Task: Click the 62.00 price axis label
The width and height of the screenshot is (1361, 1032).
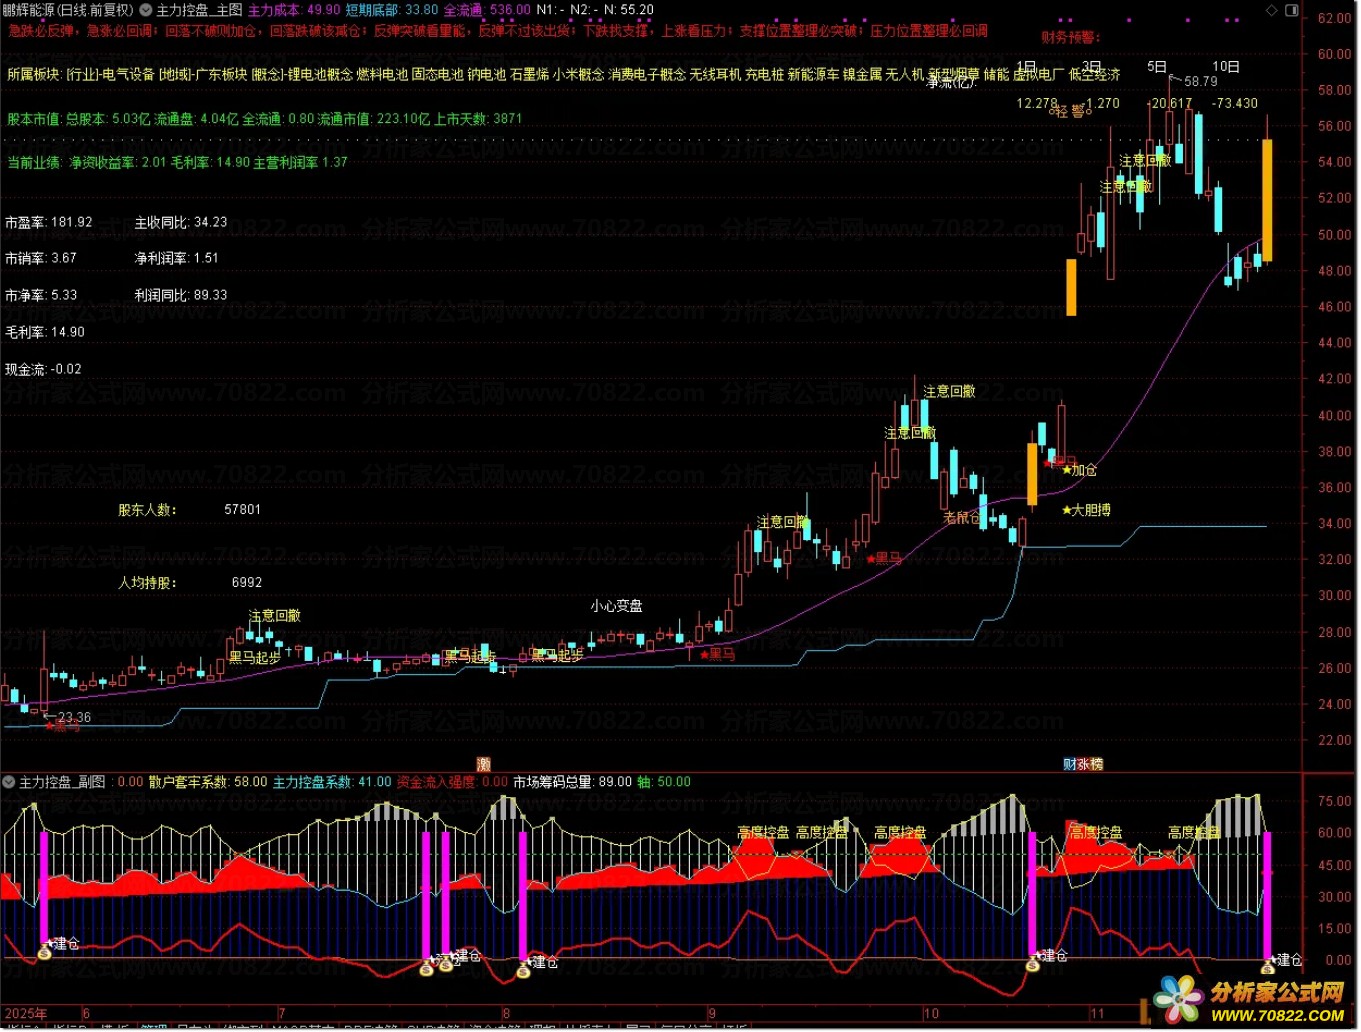Action: (1334, 18)
